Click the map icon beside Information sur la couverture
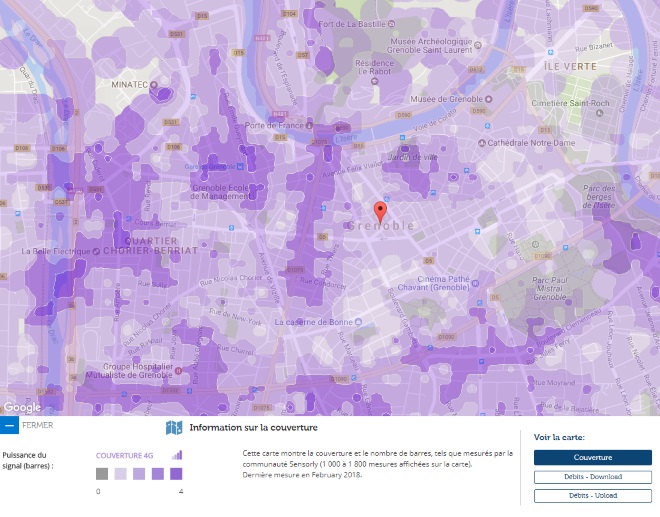Viewport: 660px width, 517px height. click(x=174, y=427)
